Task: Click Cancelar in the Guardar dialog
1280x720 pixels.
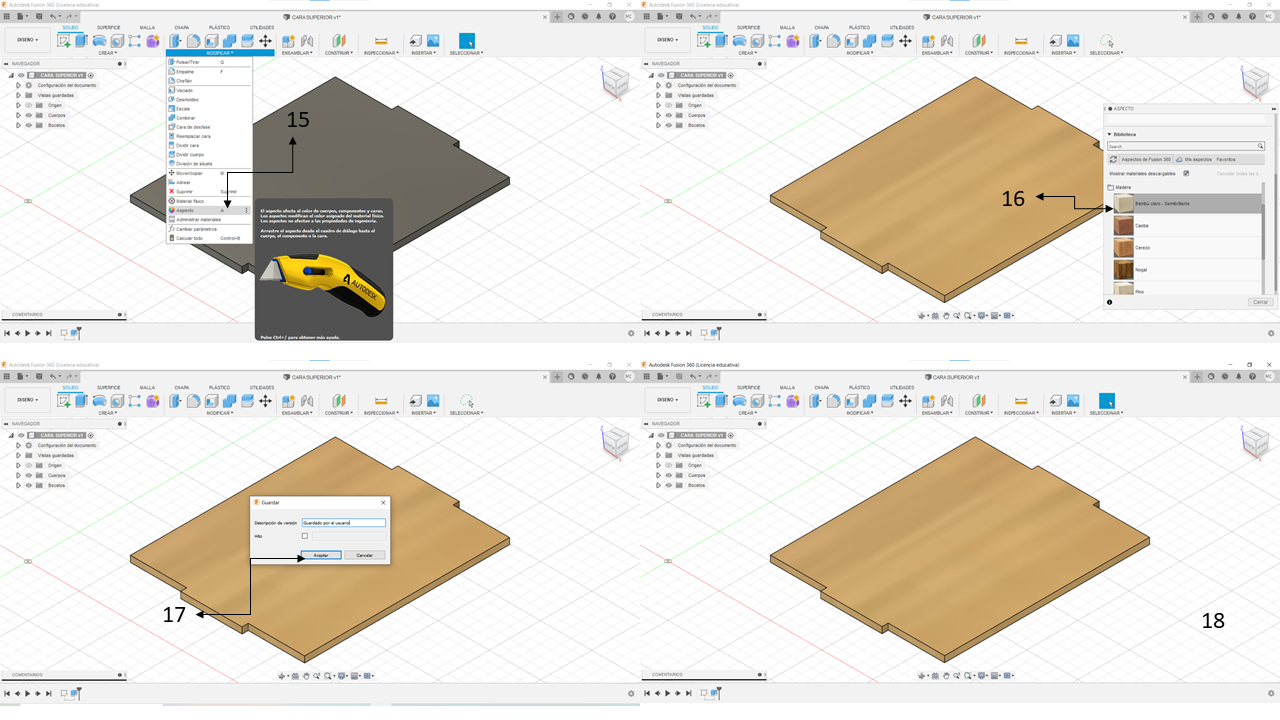Action: [365, 555]
